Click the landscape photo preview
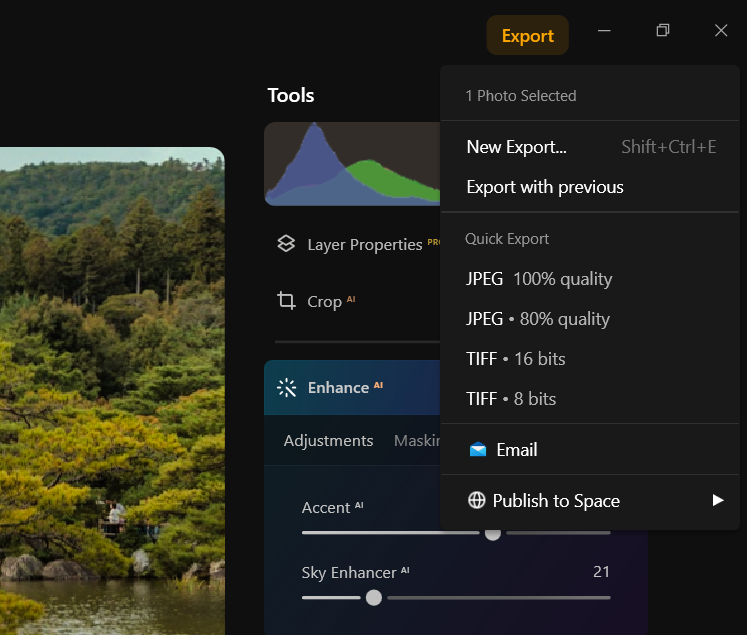Viewport: 747px width, 635px height. [112, 391]
